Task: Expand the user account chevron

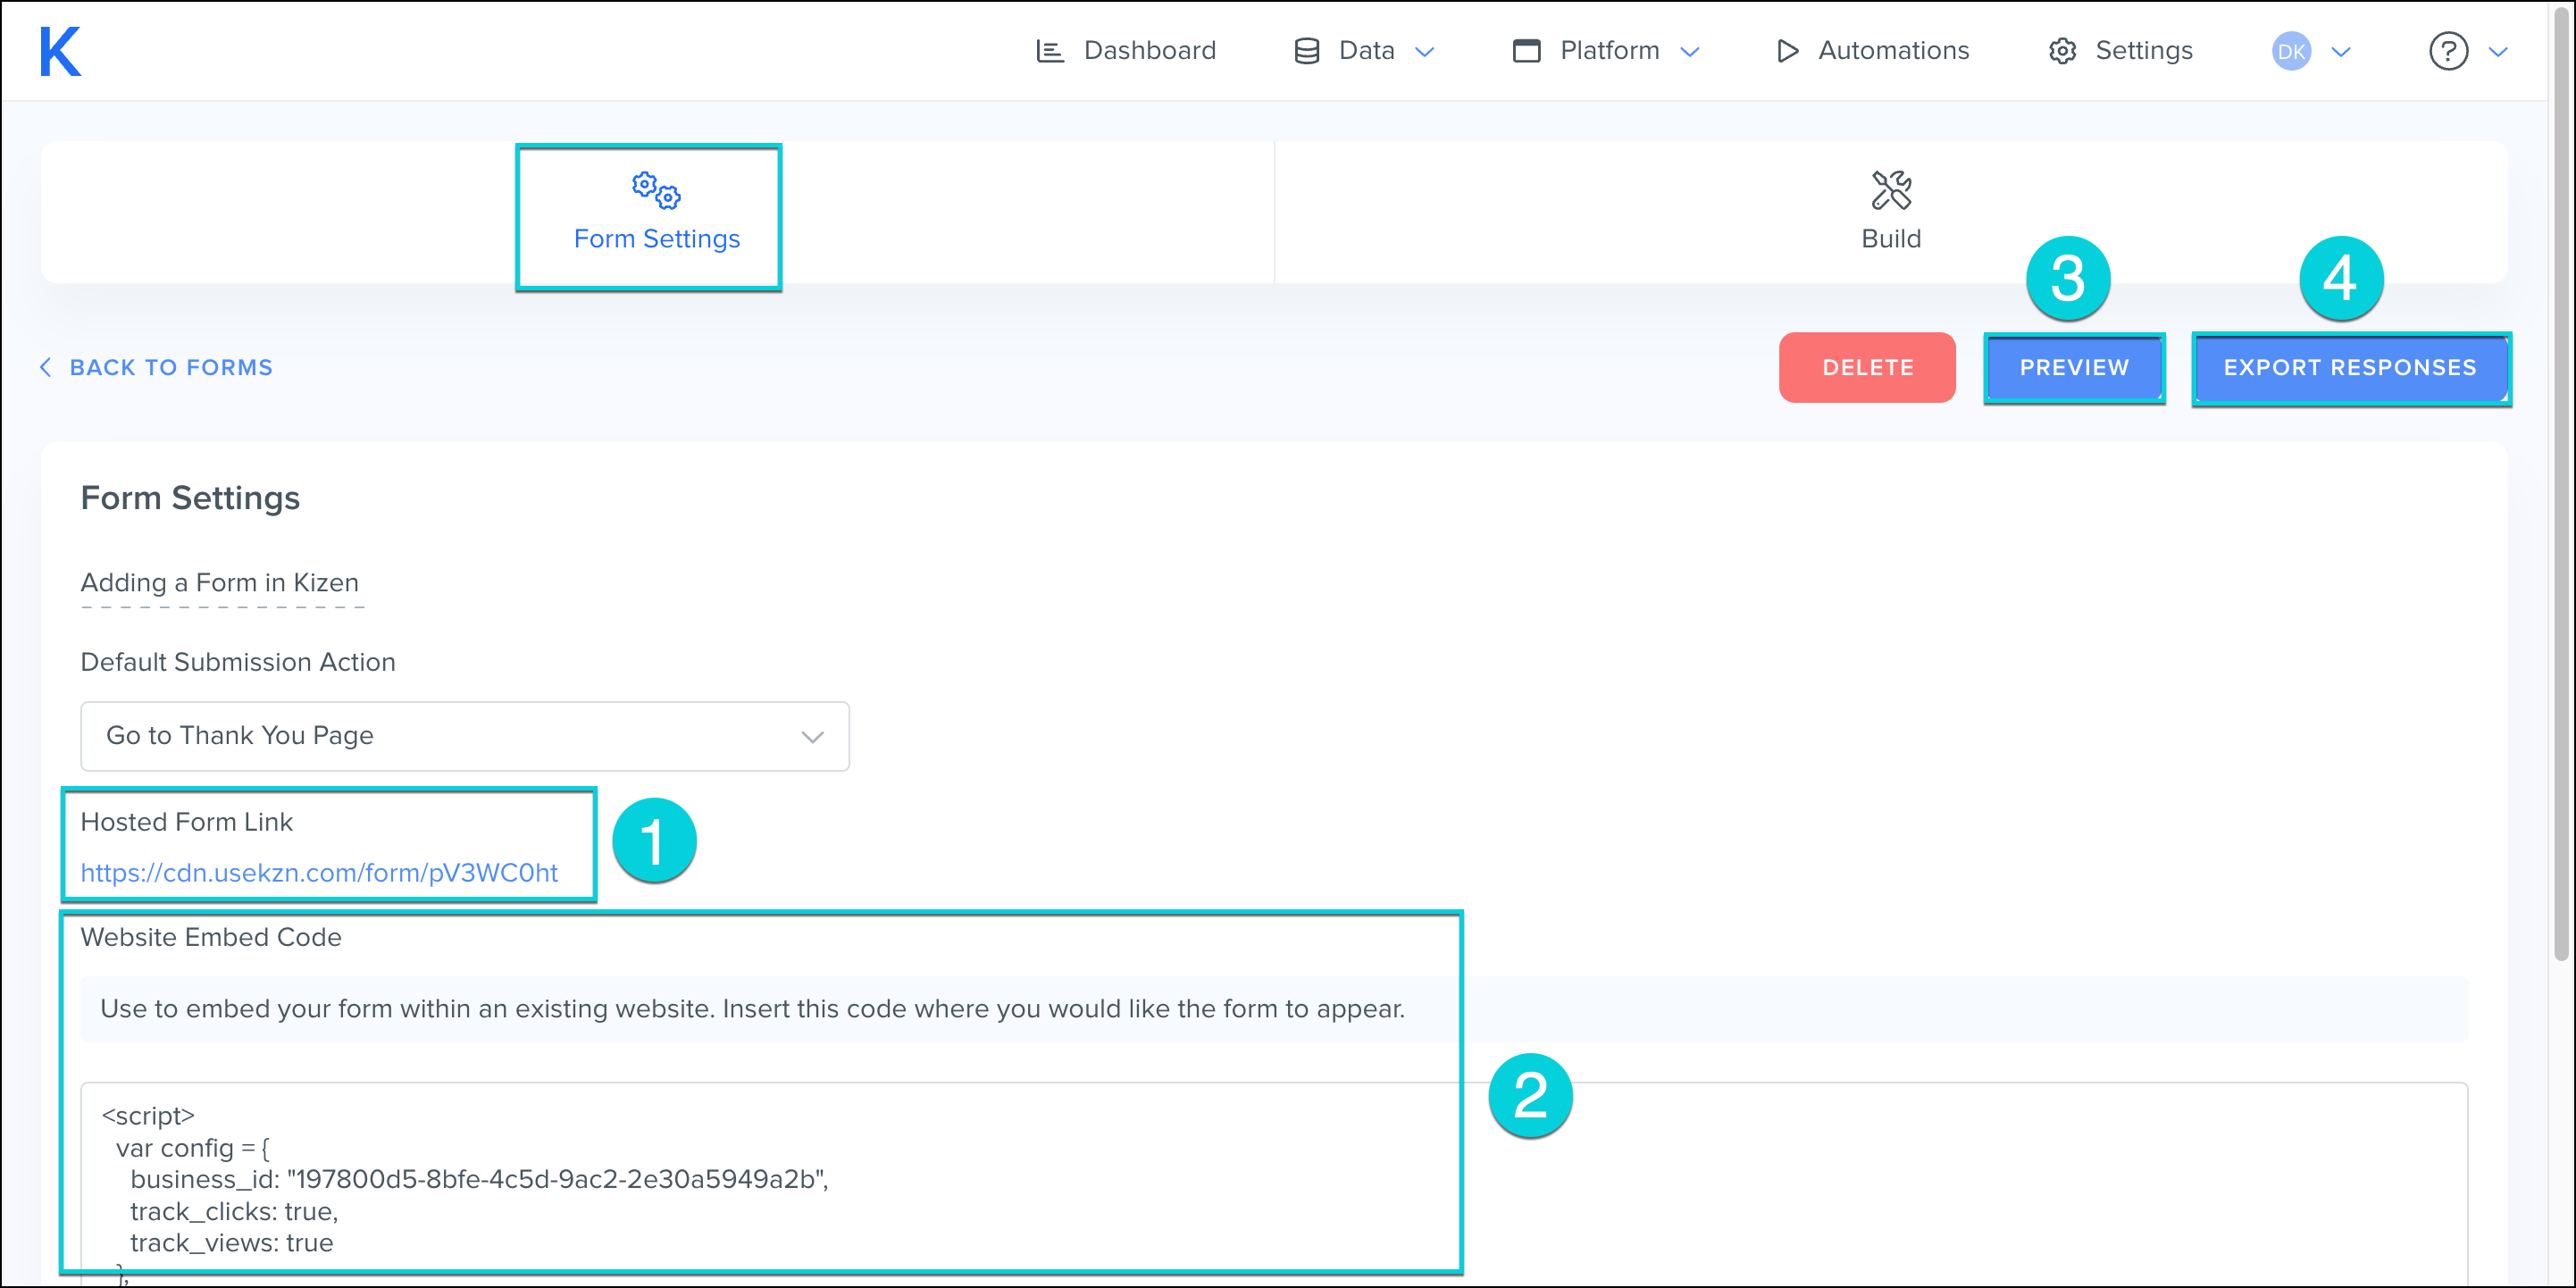Action: tap(2341, 52)
